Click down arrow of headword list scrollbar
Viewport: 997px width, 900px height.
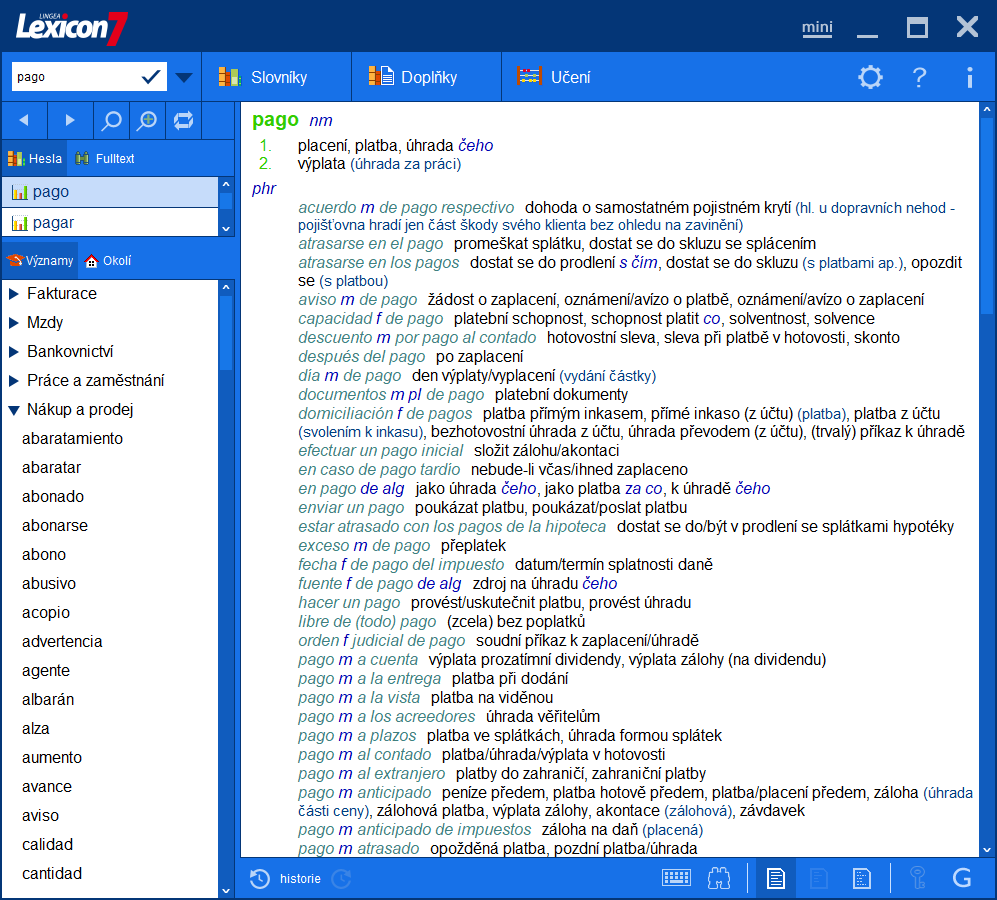point(226,229)
